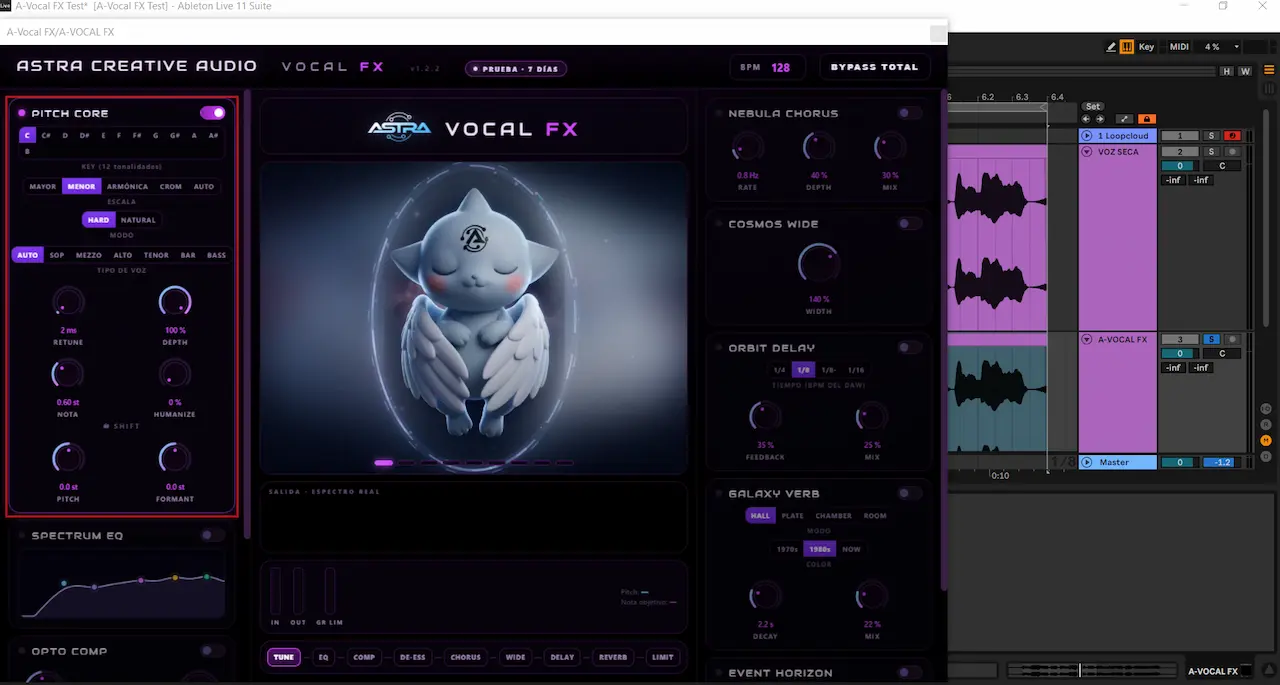Toggle the MIDI map mode button
Image resolution: width=1280 pixels, height=685 pixels.
(1180, 47)
